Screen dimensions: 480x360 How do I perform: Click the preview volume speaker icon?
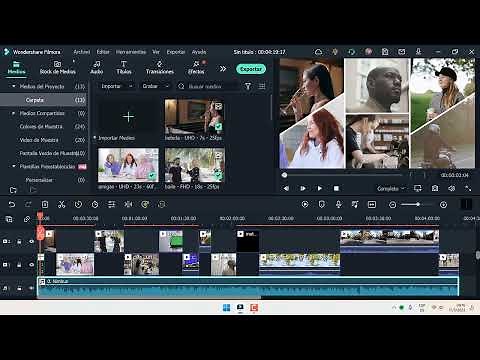pos(452,188)
